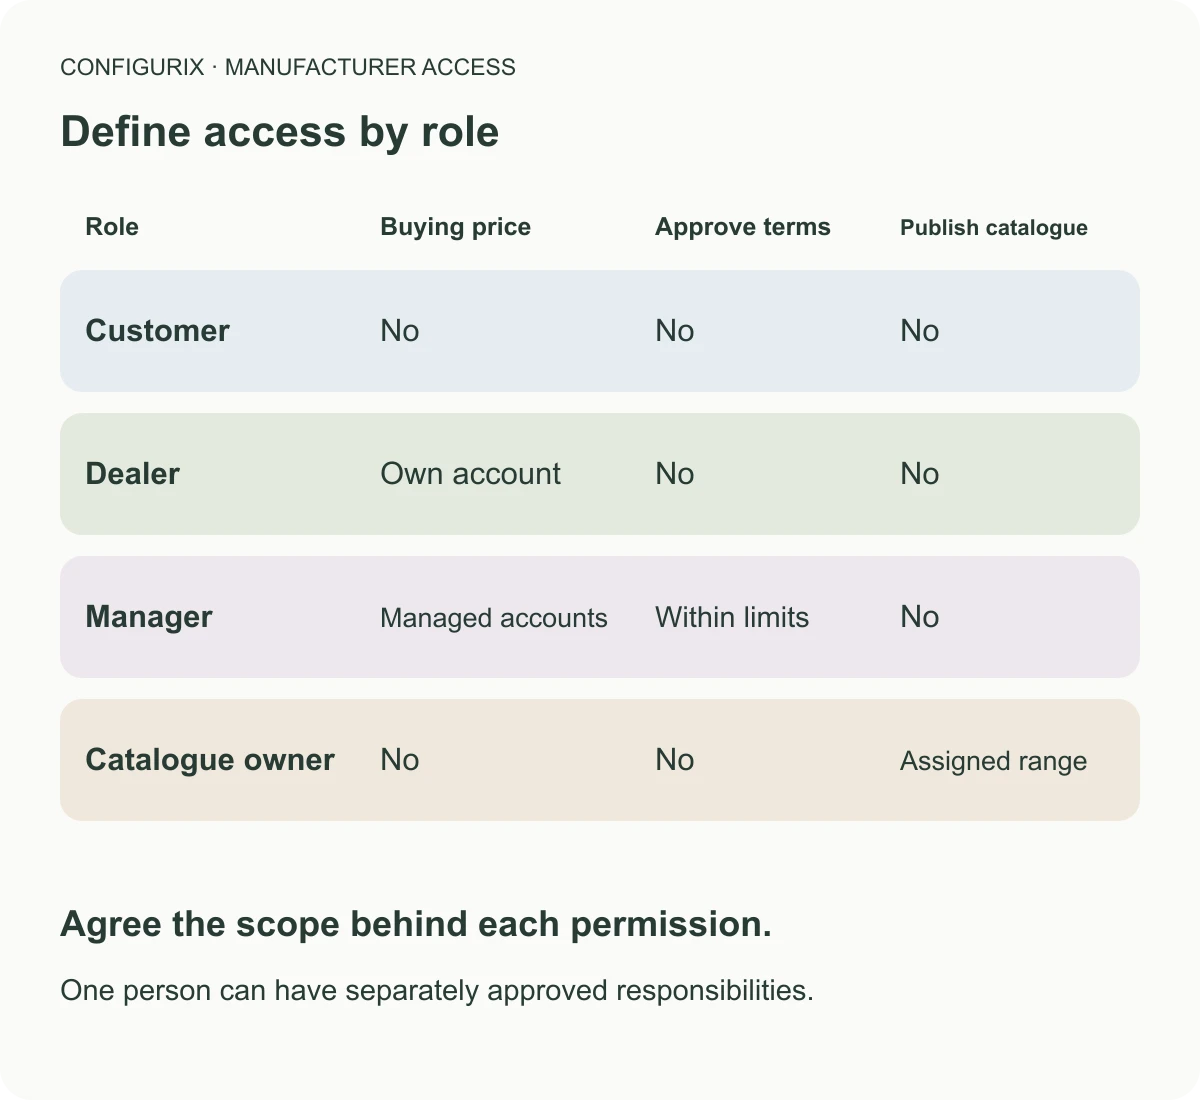Click Manager's Managed accounts cell

coord(494,618)
